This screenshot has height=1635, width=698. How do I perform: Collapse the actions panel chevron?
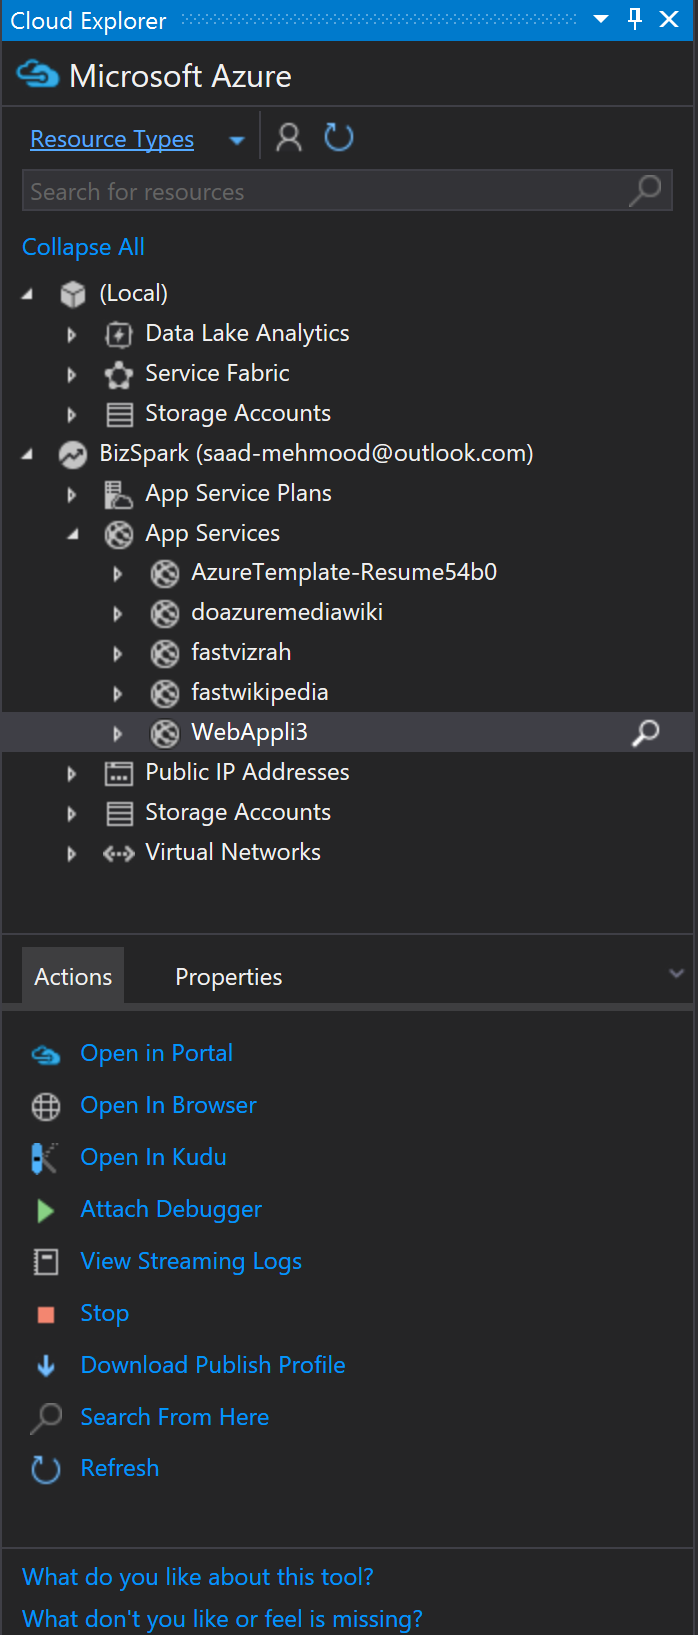click(x=677, y=973)
